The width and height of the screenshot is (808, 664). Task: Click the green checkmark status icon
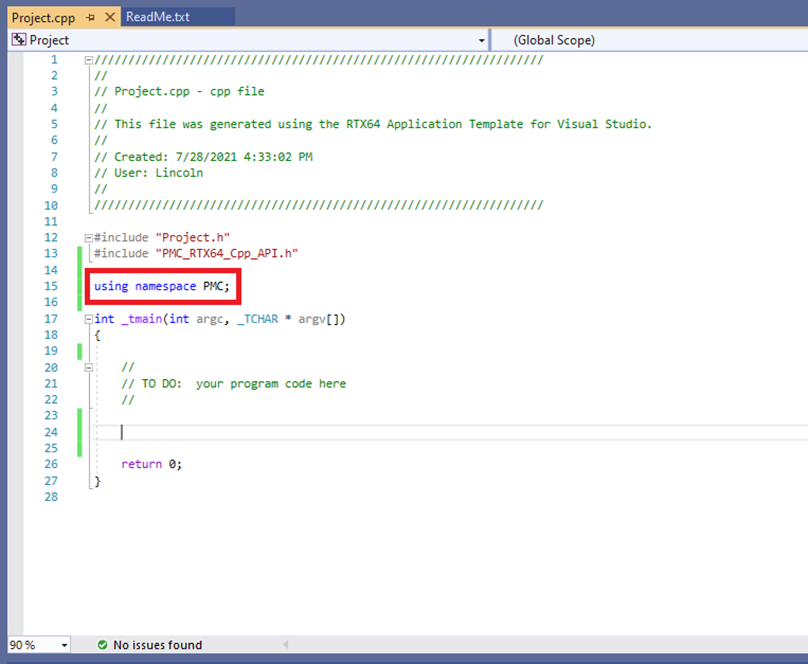point(102,645)
